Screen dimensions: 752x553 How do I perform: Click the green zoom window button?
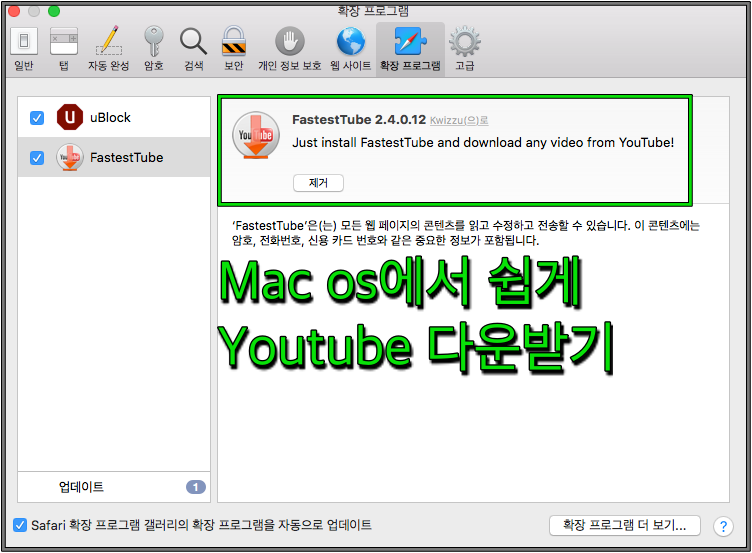tap(54, 11)
